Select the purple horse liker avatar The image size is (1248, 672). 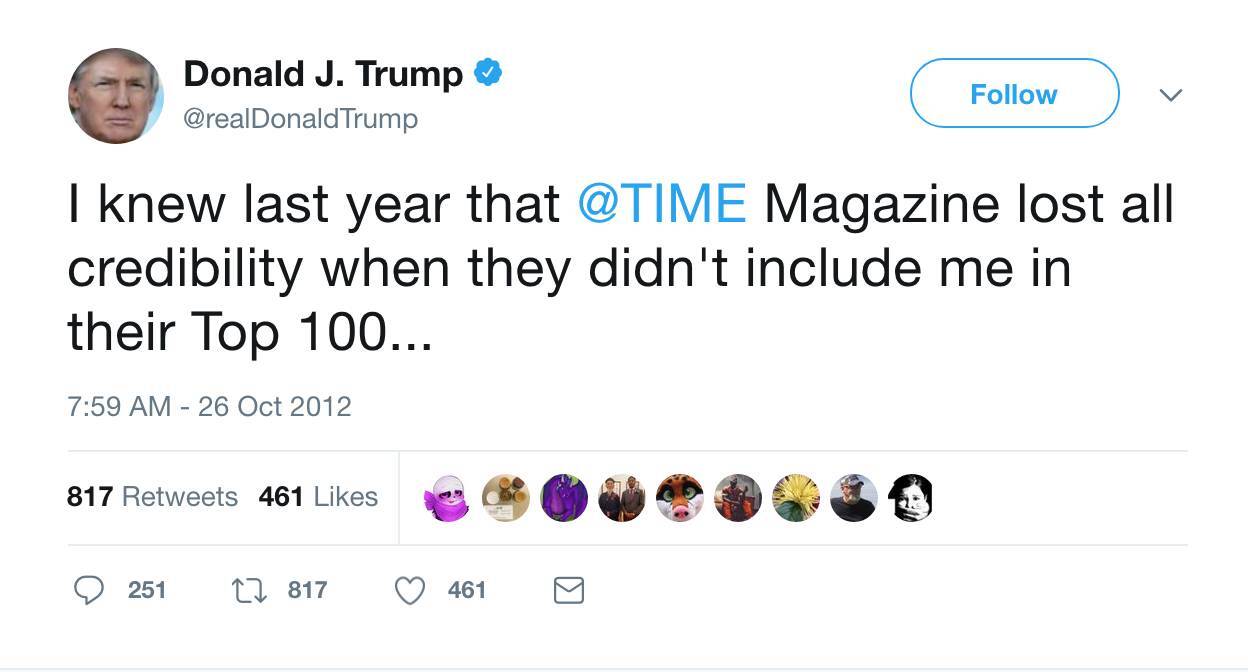[x=564, y=497]
